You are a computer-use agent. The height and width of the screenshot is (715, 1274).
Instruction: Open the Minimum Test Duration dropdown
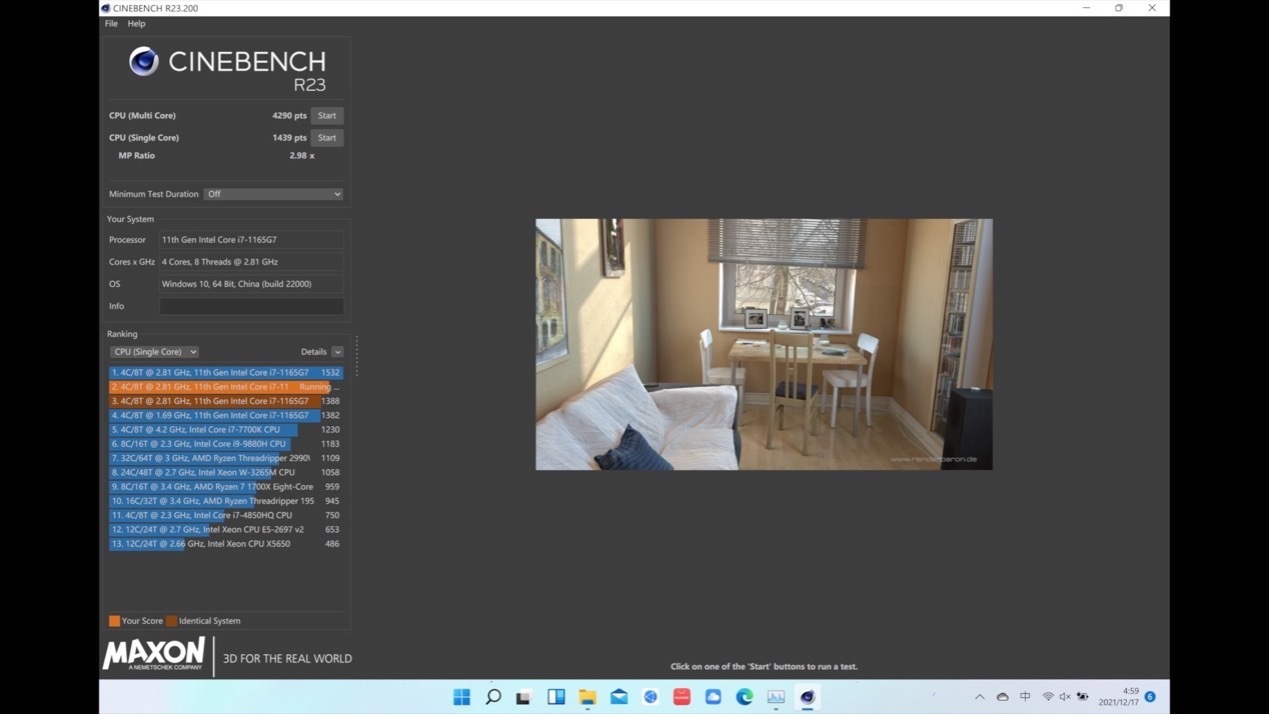273,194
